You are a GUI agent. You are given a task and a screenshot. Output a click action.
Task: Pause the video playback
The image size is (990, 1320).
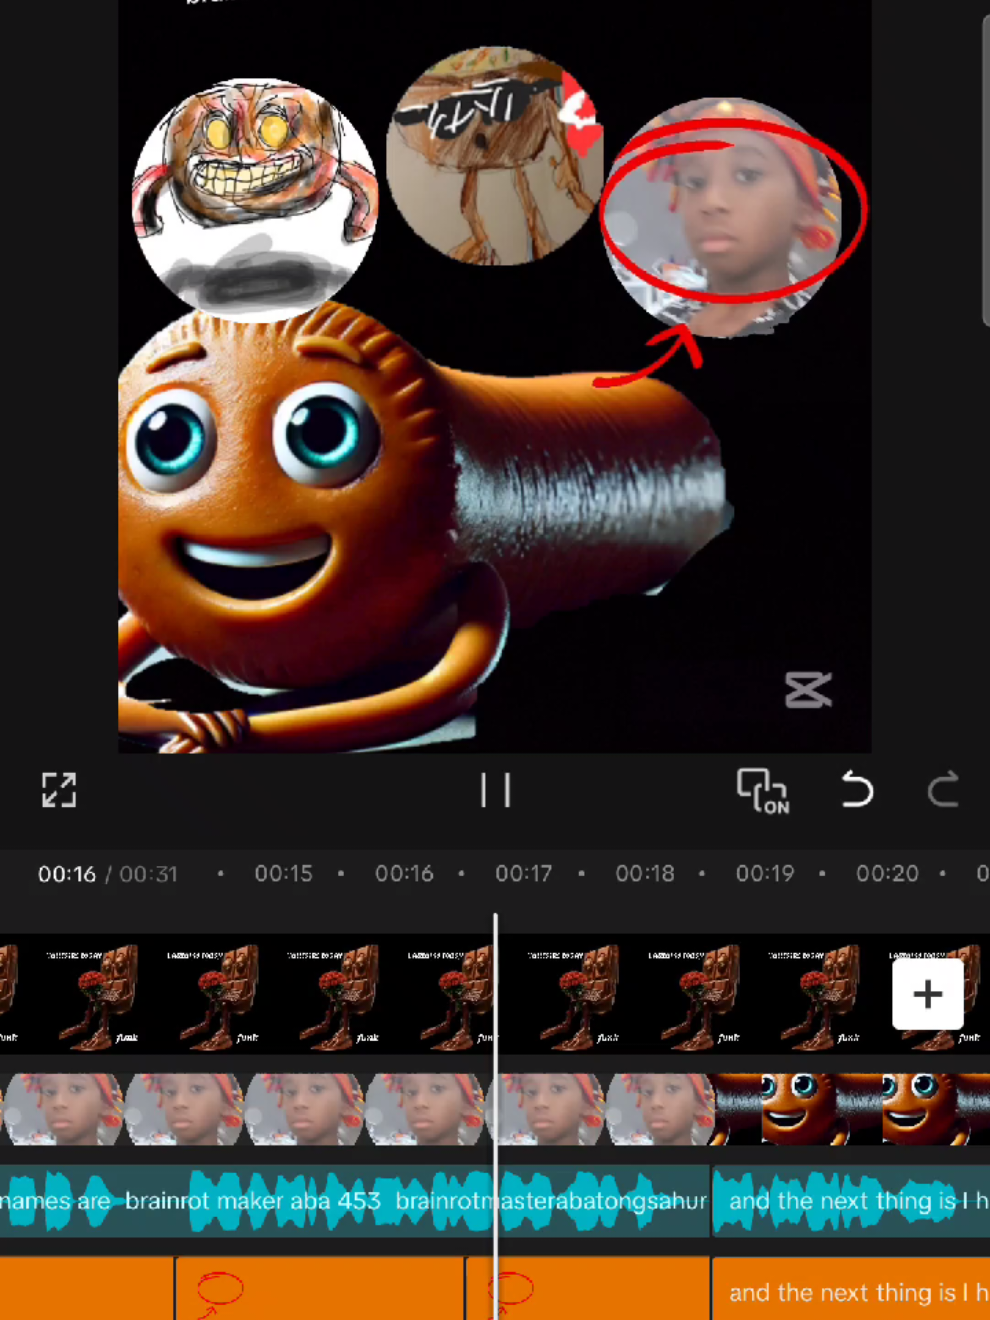pos(495,790)
